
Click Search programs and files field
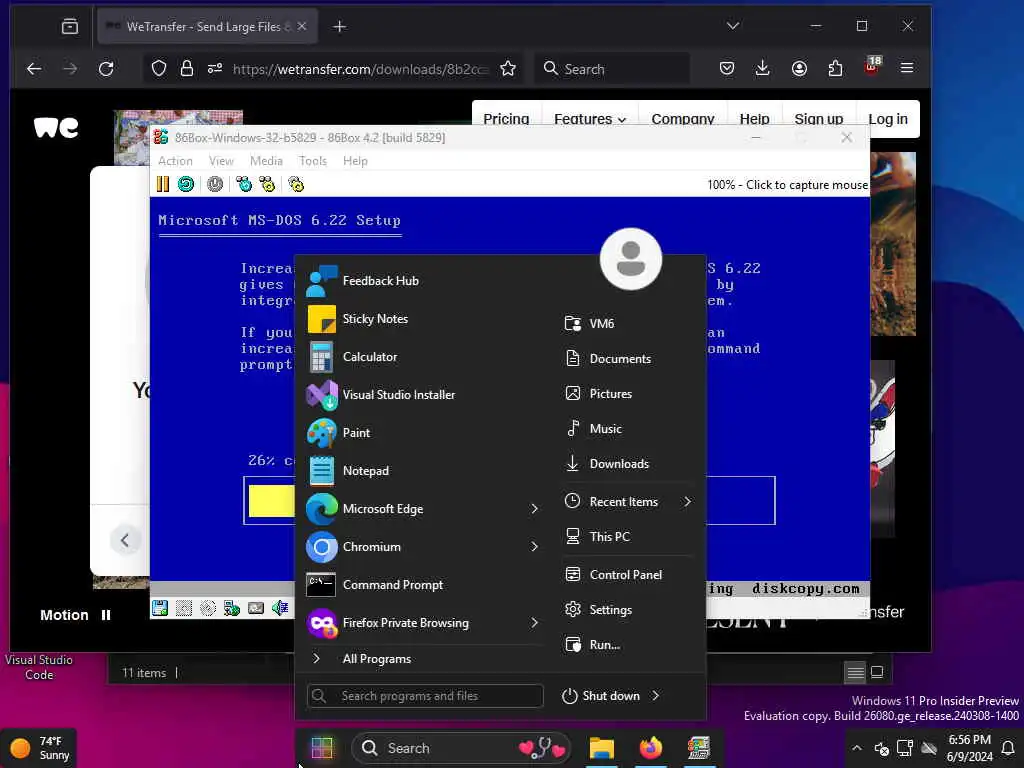[x=424, y=696]
